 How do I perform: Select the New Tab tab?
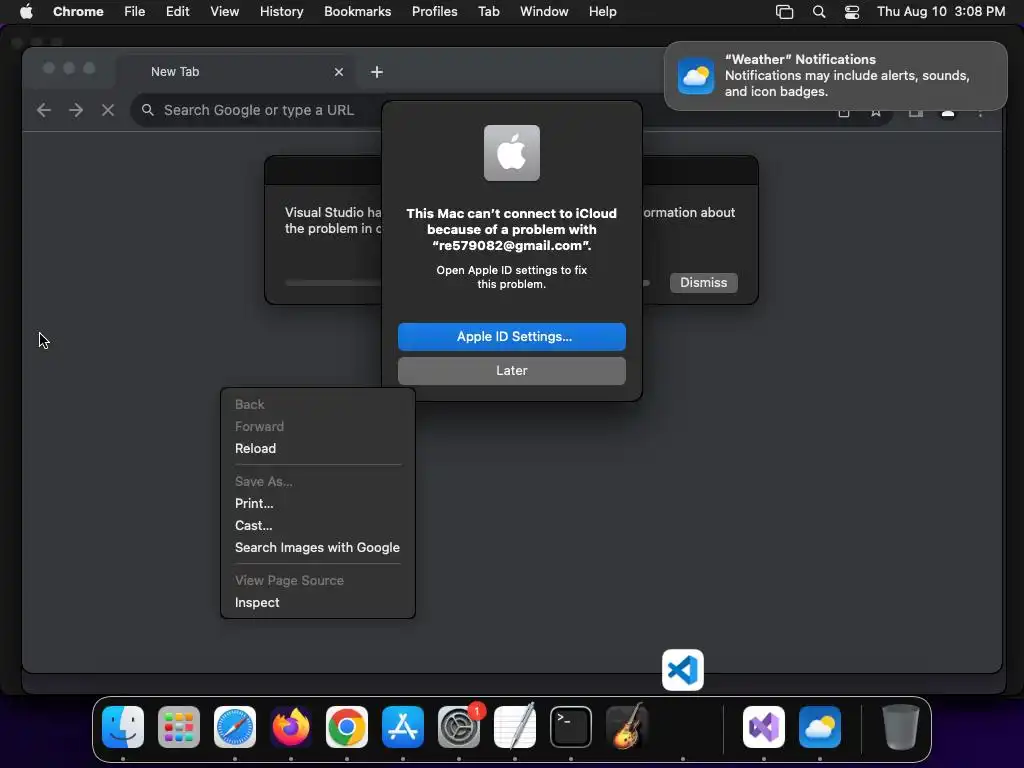pos(238,72)
